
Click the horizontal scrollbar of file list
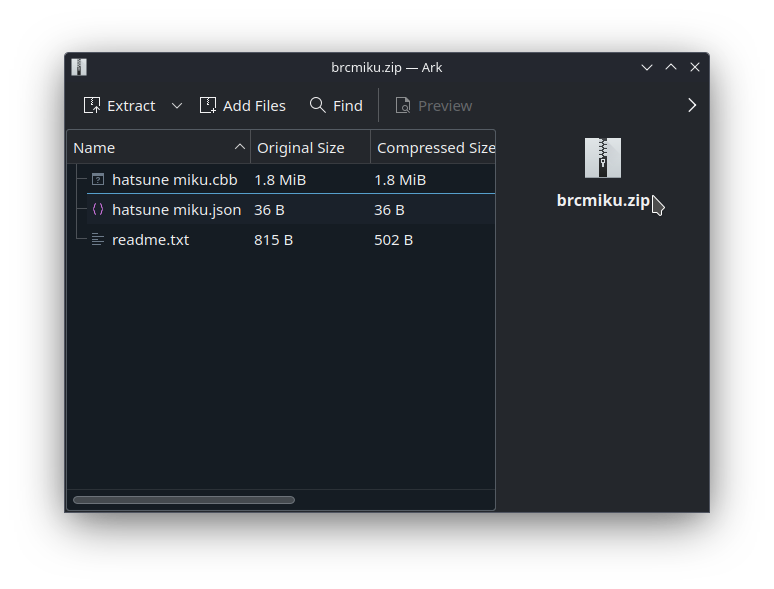click(x=184, y=500)
